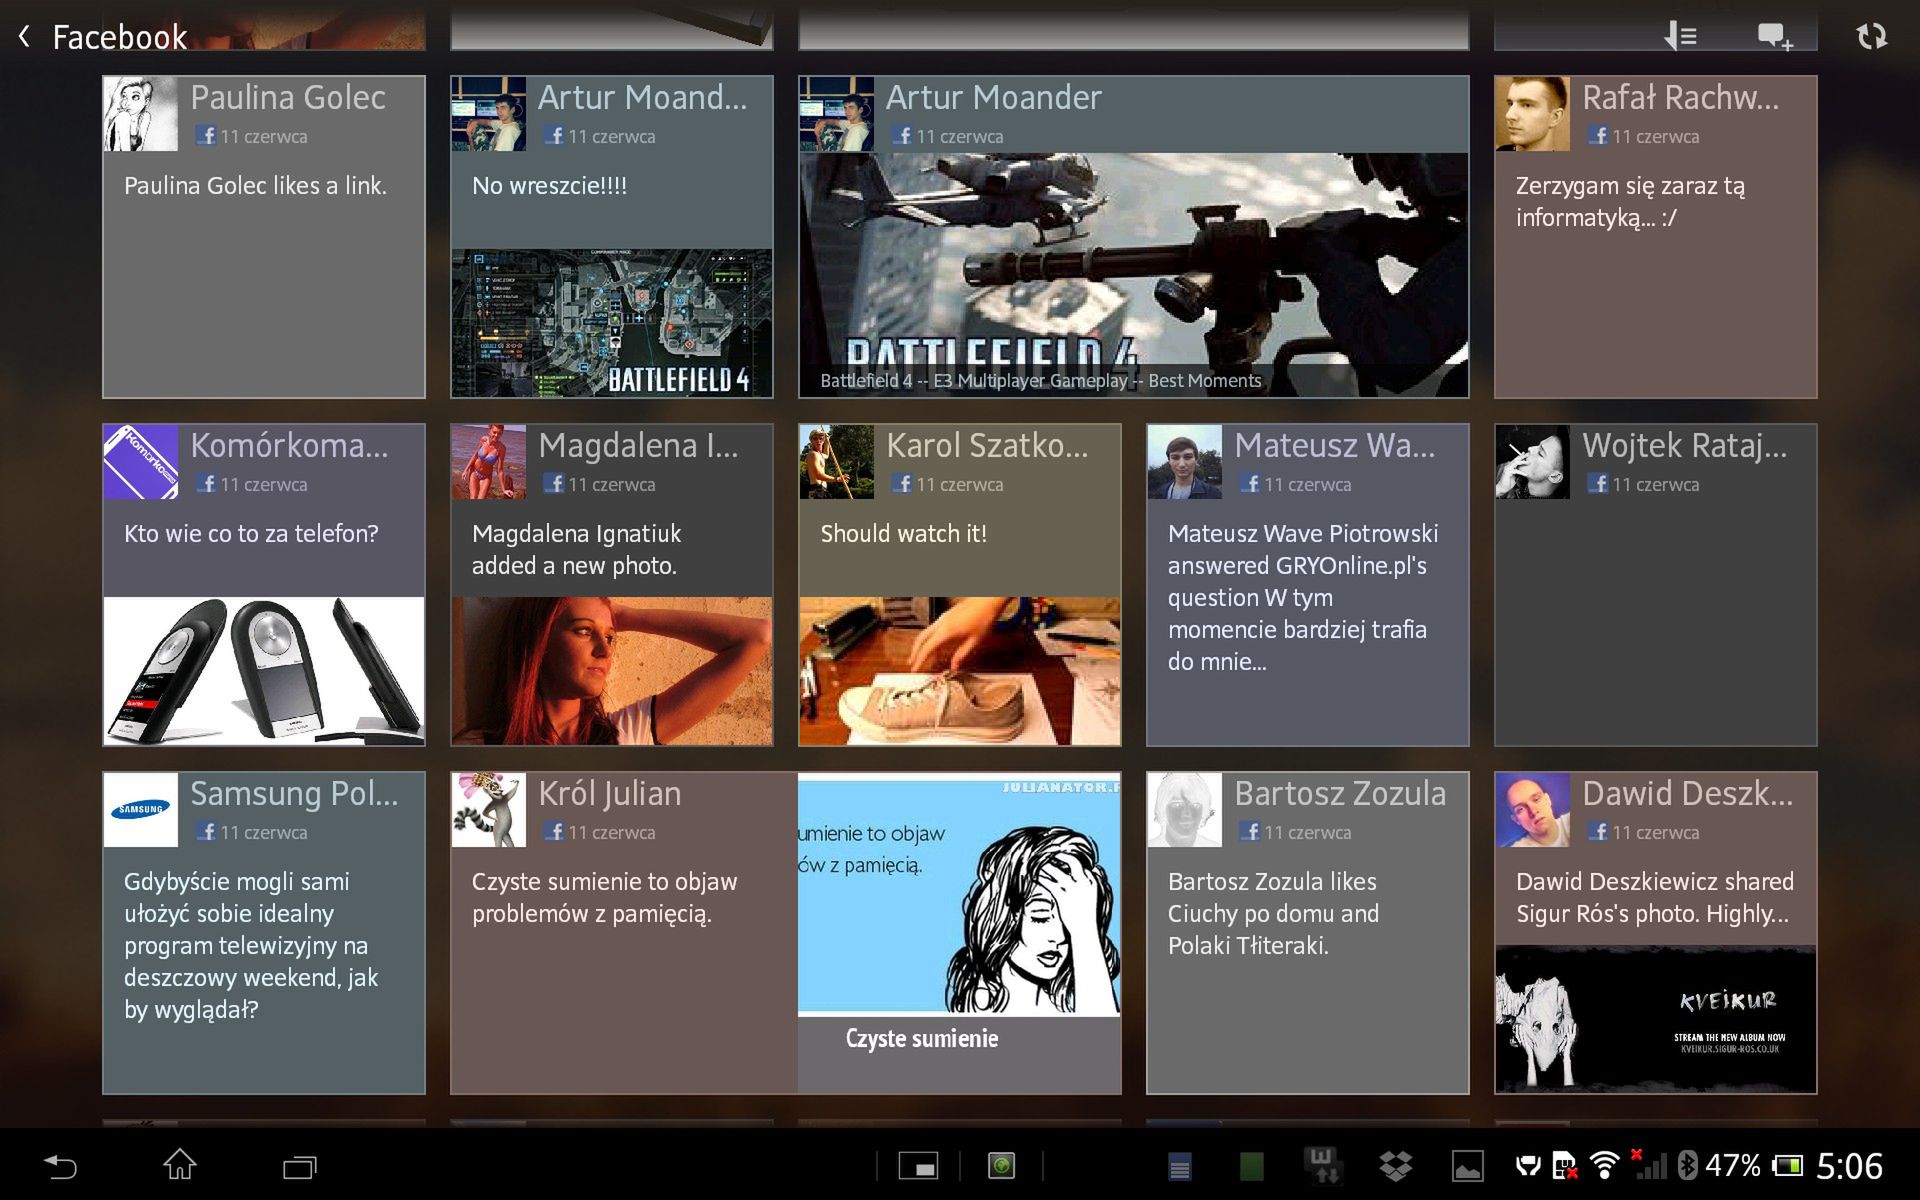Open the small apps window icon
Screen dimensions: 1920x1200
(917, 1166)
